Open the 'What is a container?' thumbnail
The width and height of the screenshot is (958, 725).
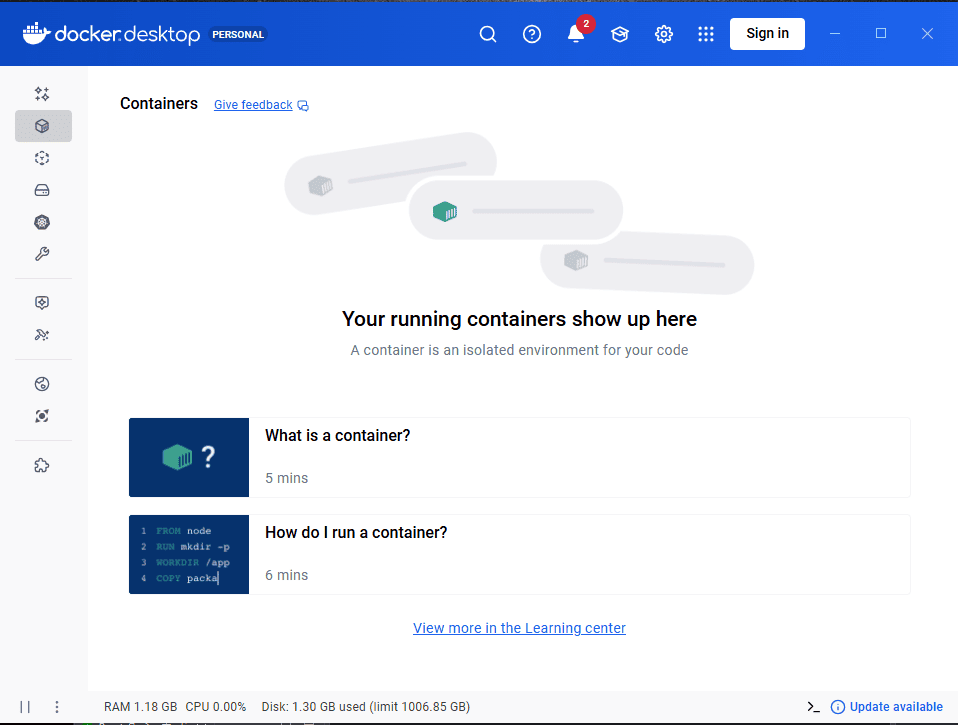click(x=189, y=457)
